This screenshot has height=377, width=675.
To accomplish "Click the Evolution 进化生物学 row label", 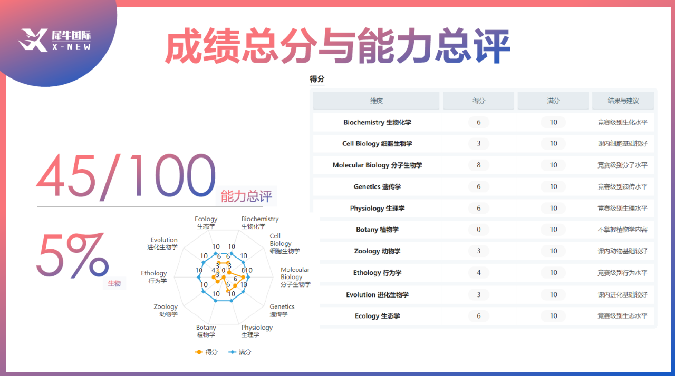I will 377,295.
